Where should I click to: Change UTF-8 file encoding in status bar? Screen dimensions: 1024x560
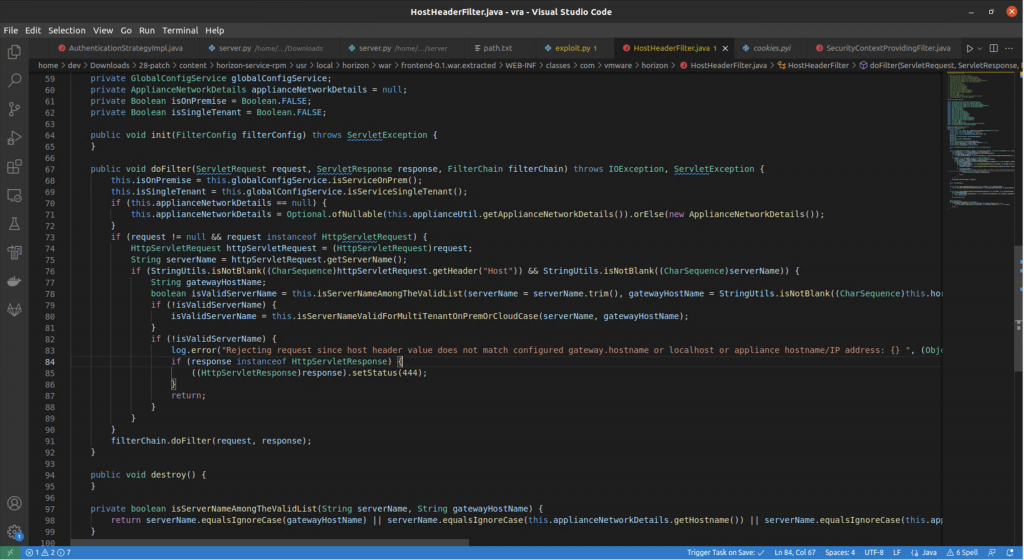pos(874,552)
